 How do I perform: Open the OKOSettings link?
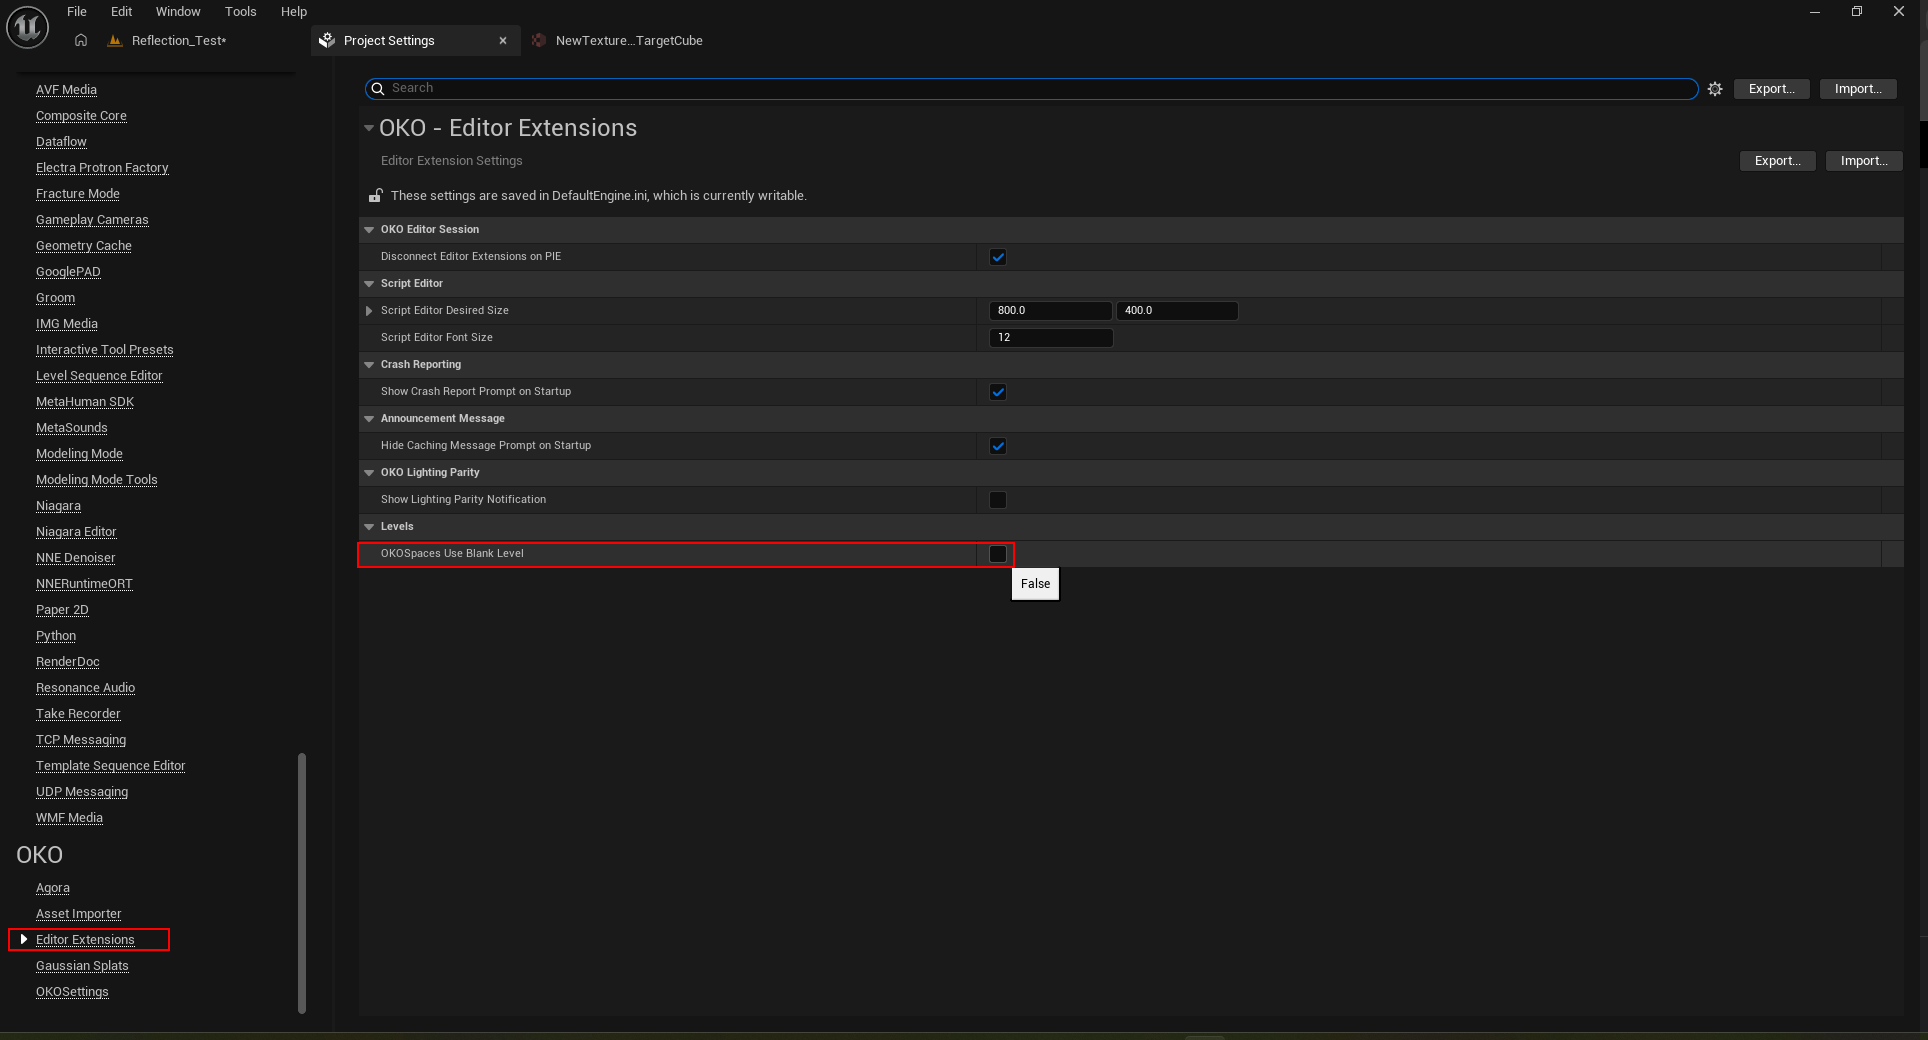72,992
